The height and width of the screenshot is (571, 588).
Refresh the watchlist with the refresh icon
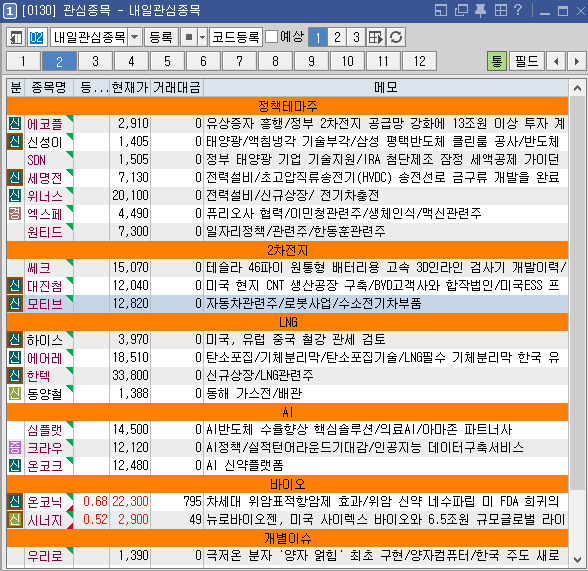(x=396, y=37)
